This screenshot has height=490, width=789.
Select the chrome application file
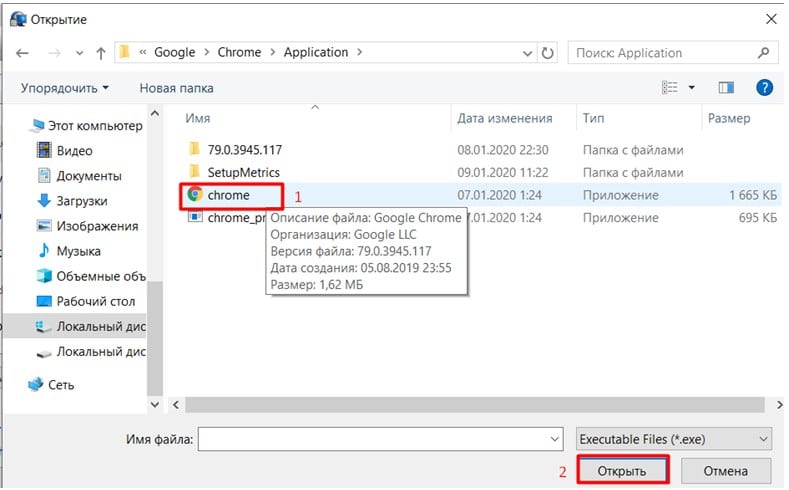pyautogui.click(x=228, y=195)
